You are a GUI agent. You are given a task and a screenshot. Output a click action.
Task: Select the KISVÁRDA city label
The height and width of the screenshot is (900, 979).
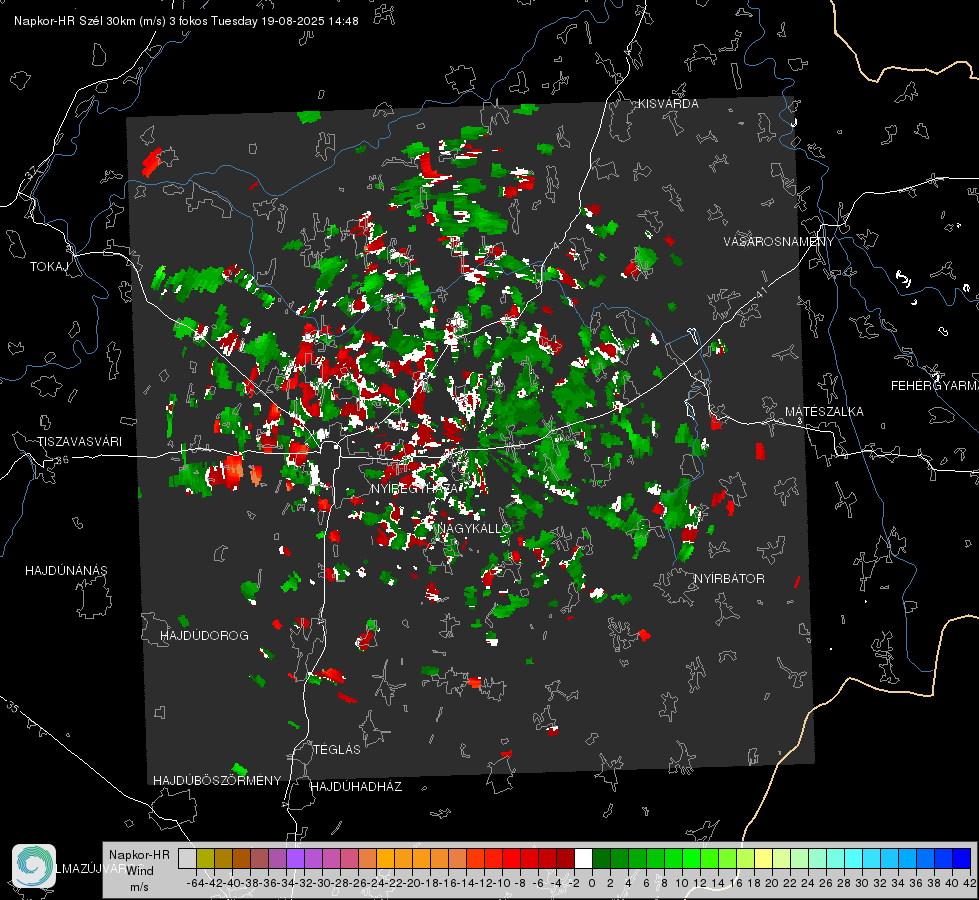pos(668,104)
